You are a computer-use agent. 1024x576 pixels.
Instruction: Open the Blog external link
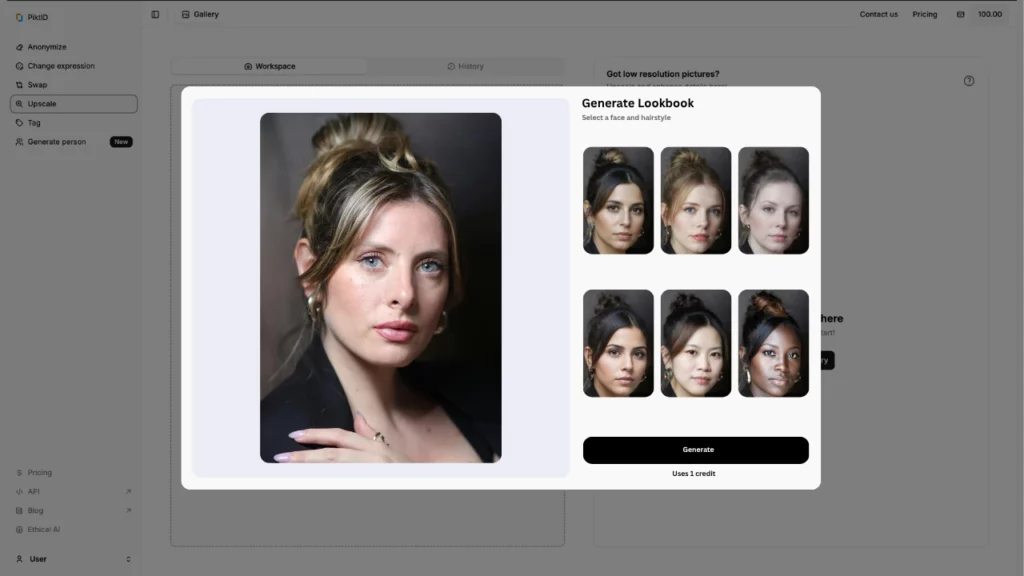(33, 510)
